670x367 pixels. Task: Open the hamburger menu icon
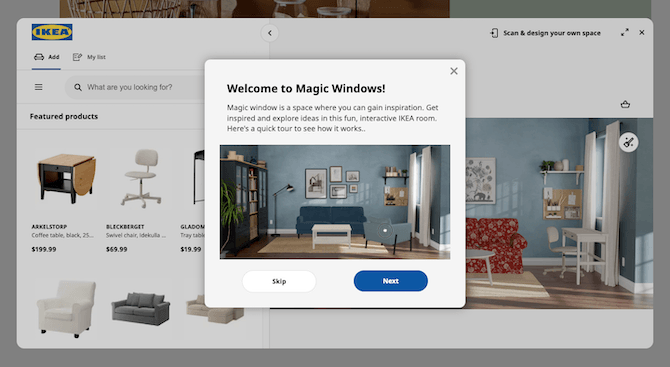click(38, 87)
